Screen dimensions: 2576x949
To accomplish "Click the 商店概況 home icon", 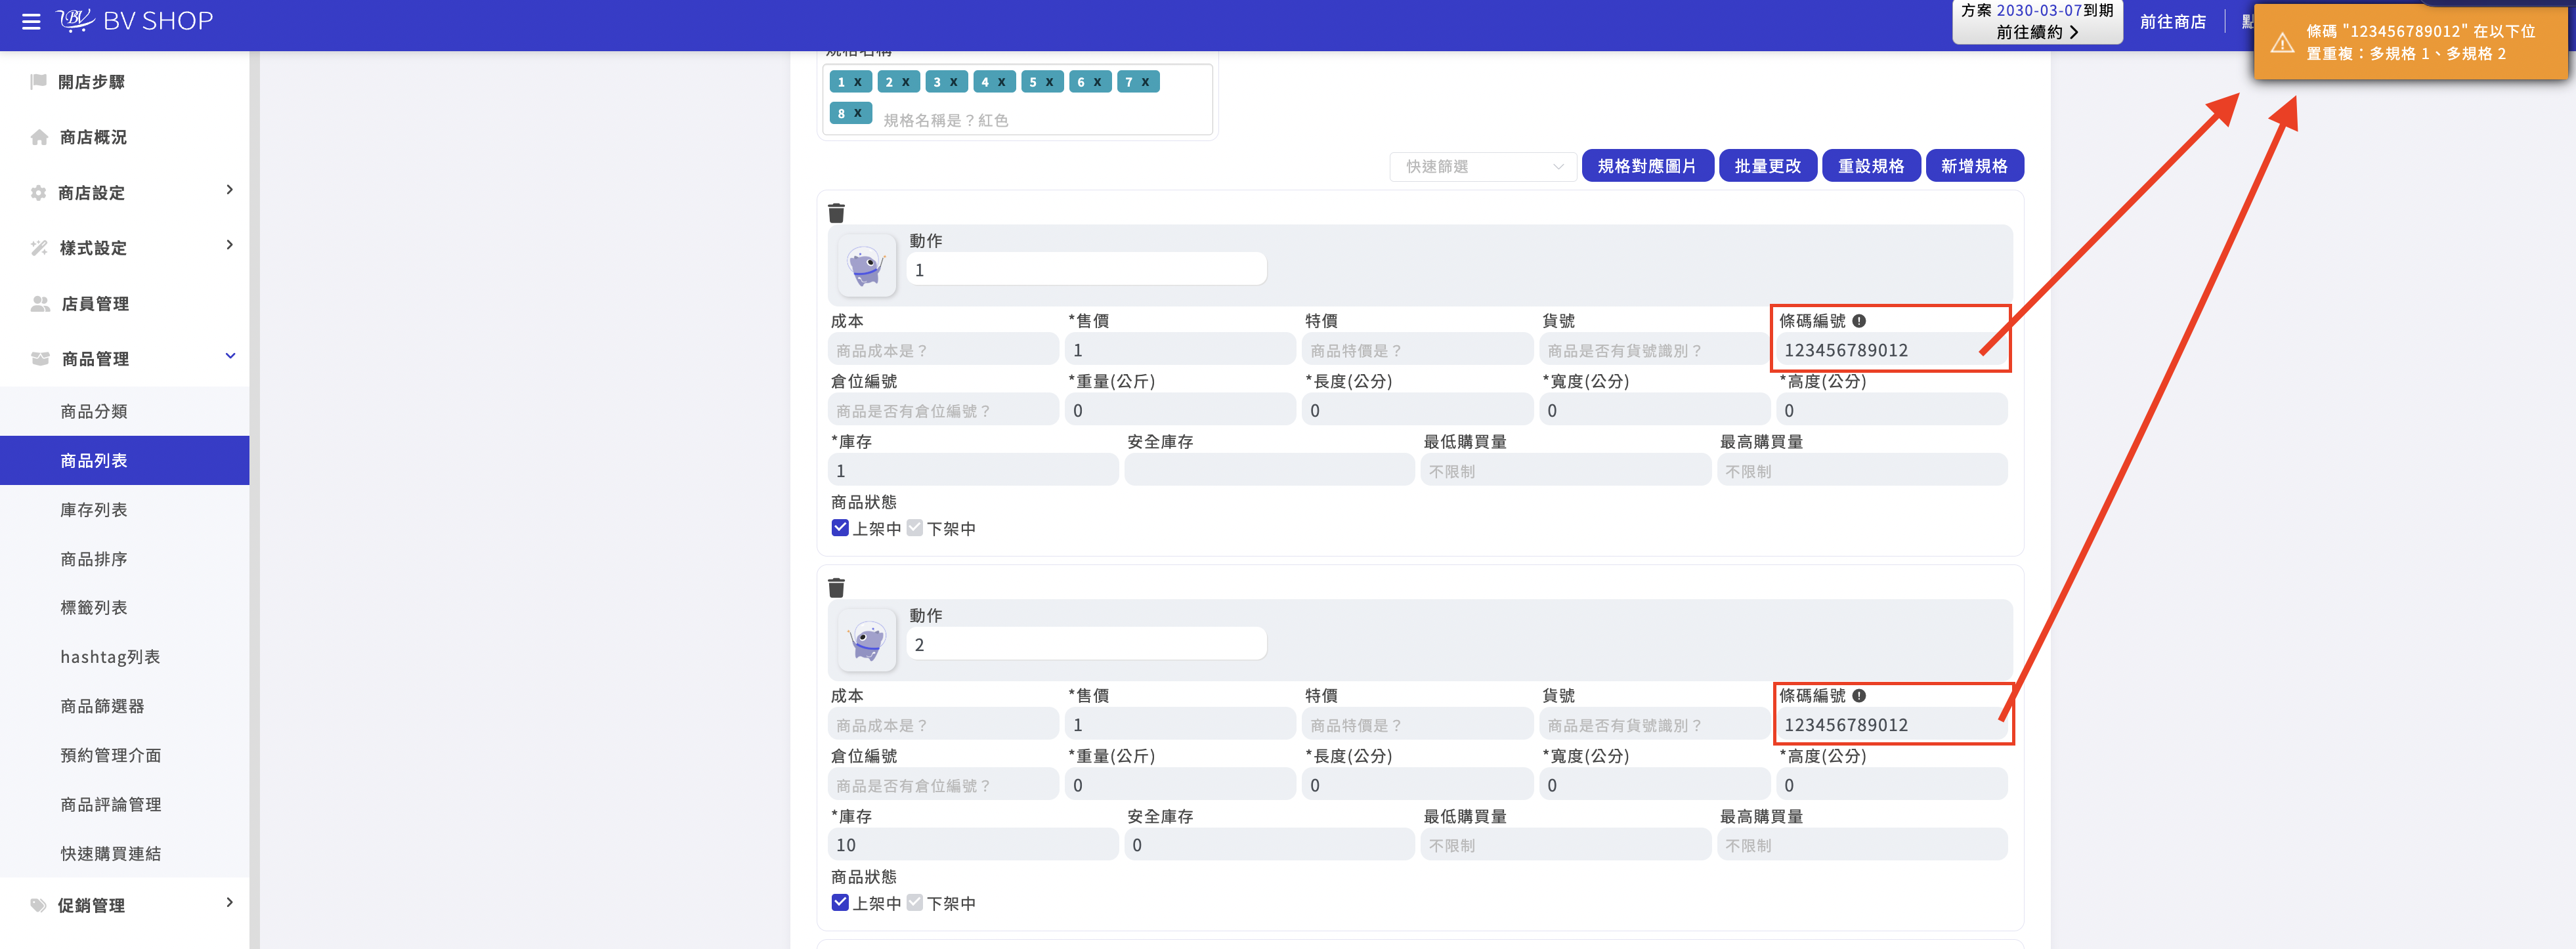I will coord(39,137).
